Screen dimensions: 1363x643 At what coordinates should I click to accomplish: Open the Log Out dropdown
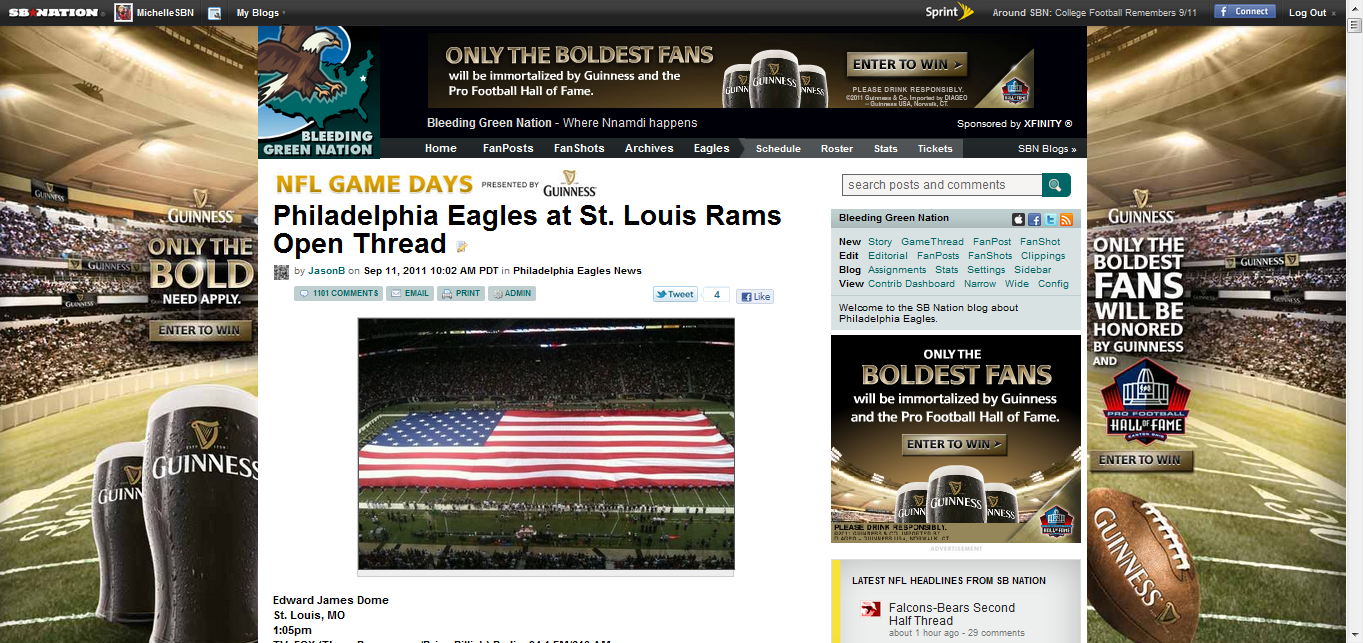pyautogui.click(x=1311, y=13)
